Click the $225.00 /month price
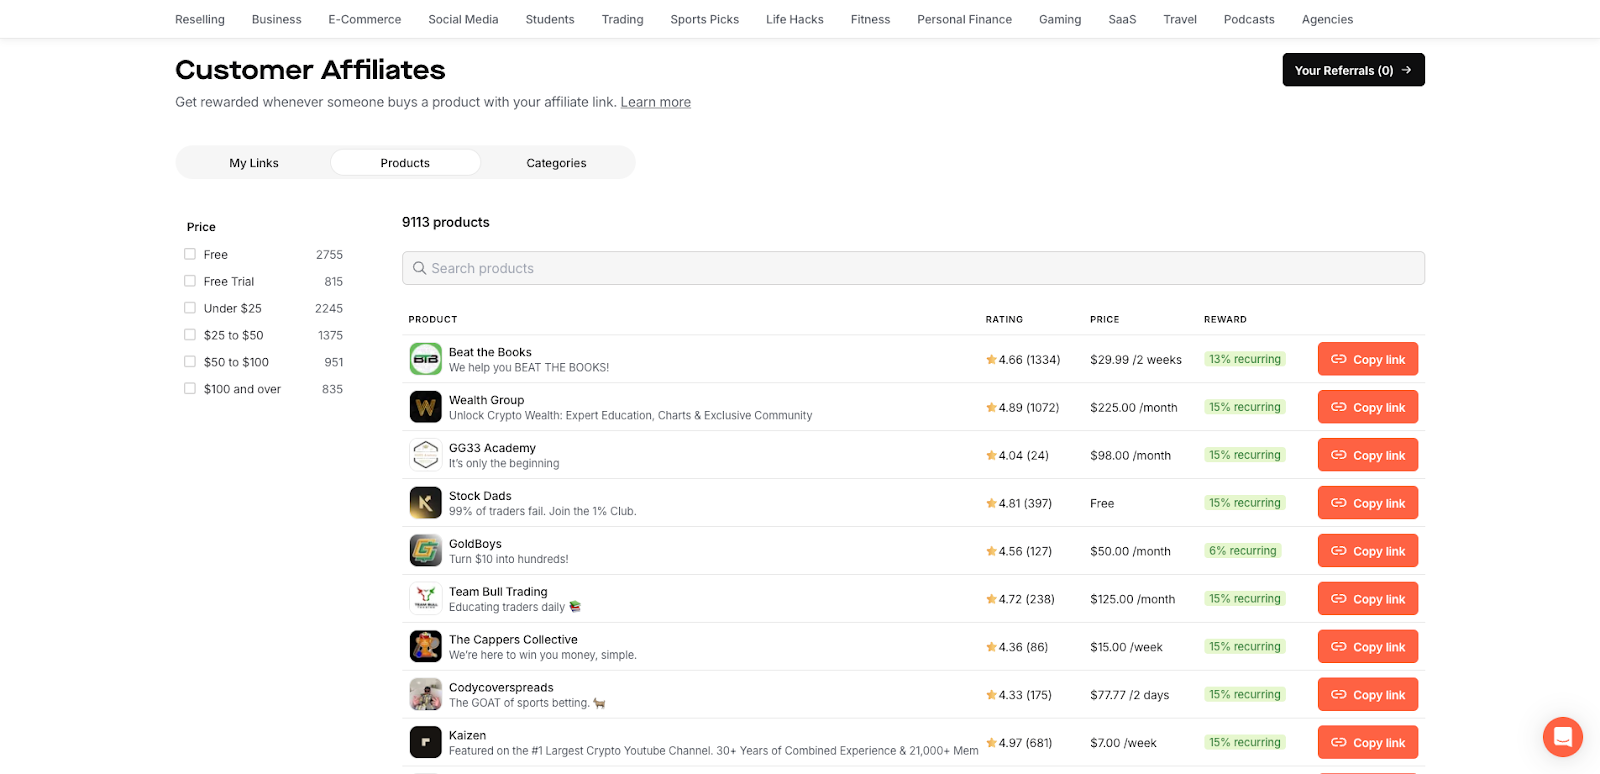The image size is (1600, 774). [x=1134, y=408]
